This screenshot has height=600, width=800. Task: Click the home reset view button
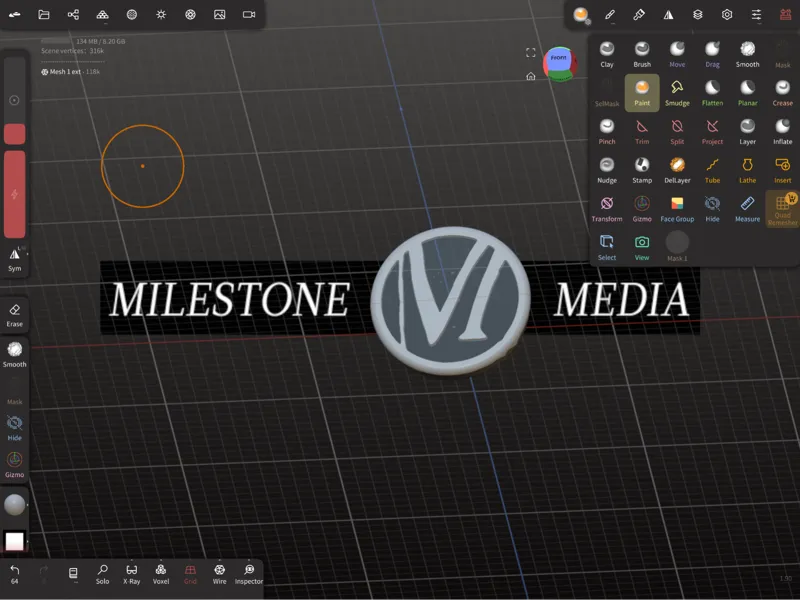[531, 76]
